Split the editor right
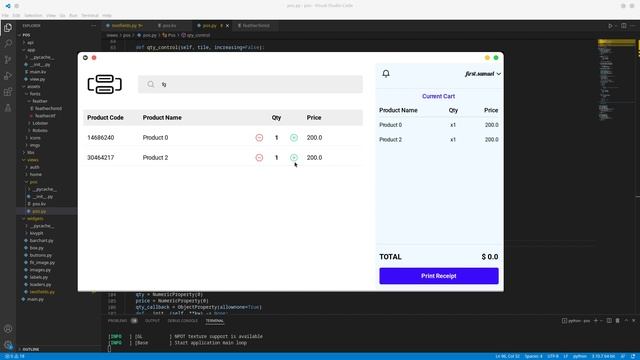 (x=624, y=26)
